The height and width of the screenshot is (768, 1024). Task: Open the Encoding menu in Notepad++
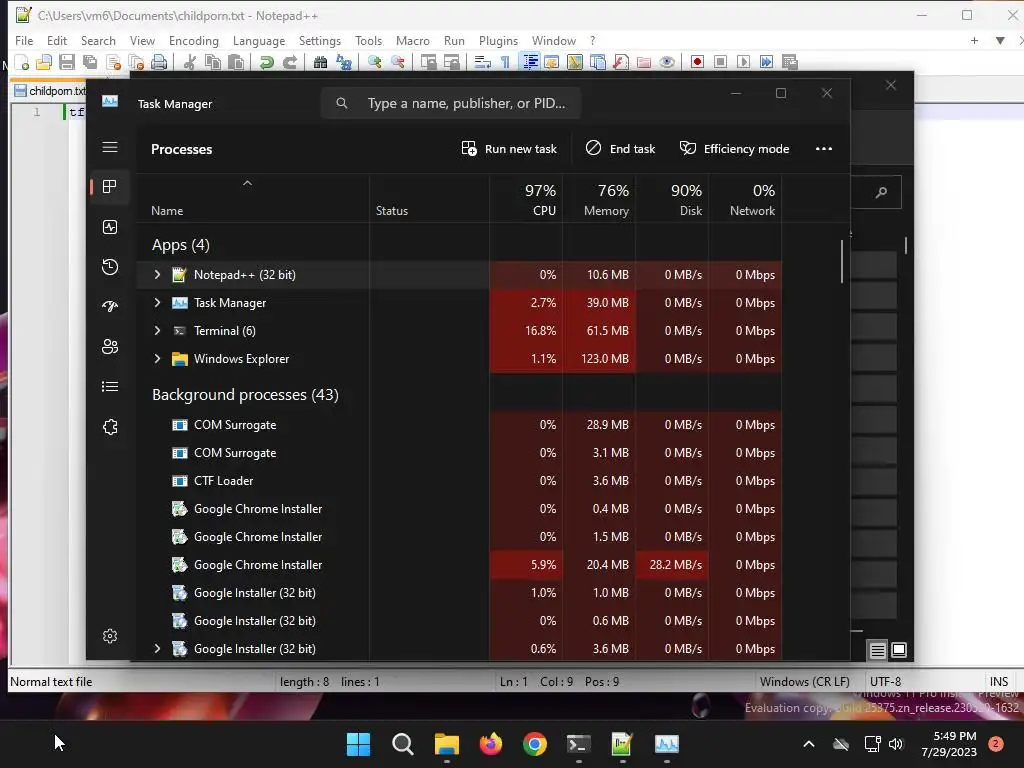pos(193,40)
